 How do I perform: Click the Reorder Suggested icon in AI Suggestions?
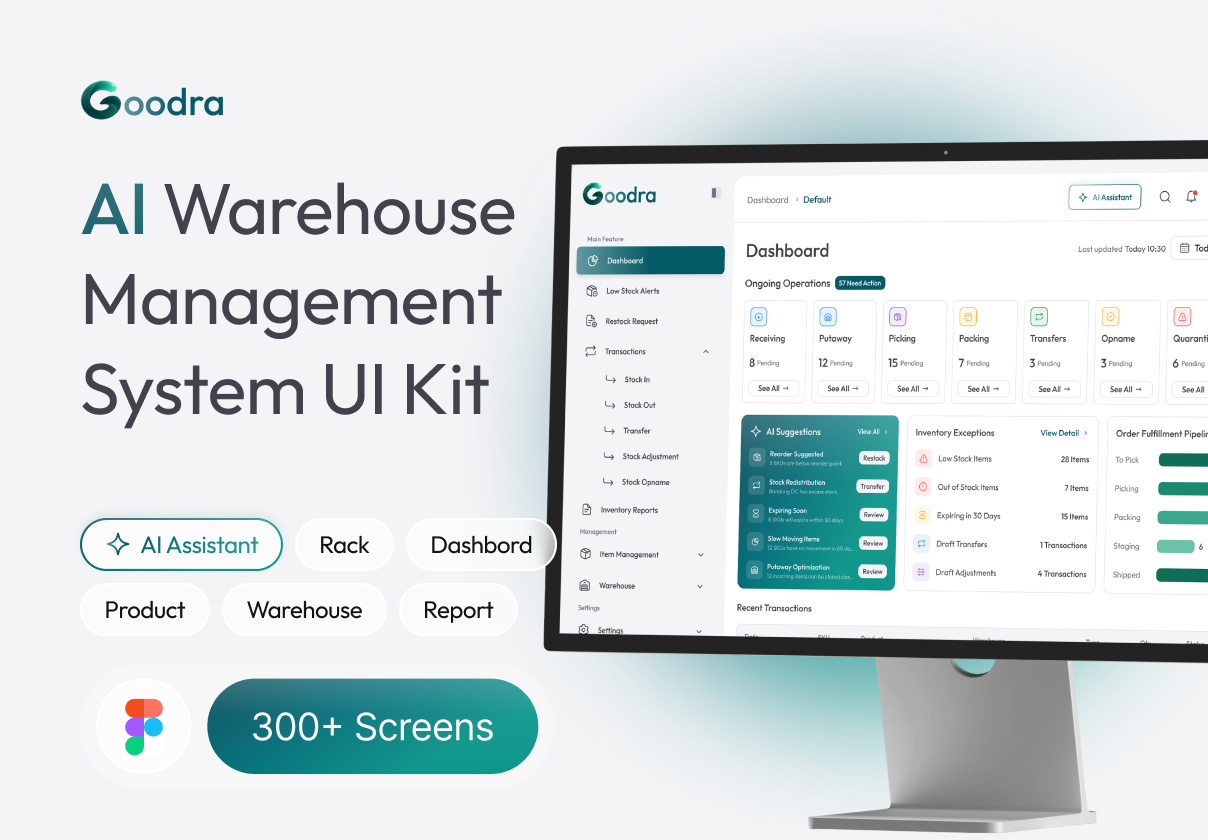[757, 457]
